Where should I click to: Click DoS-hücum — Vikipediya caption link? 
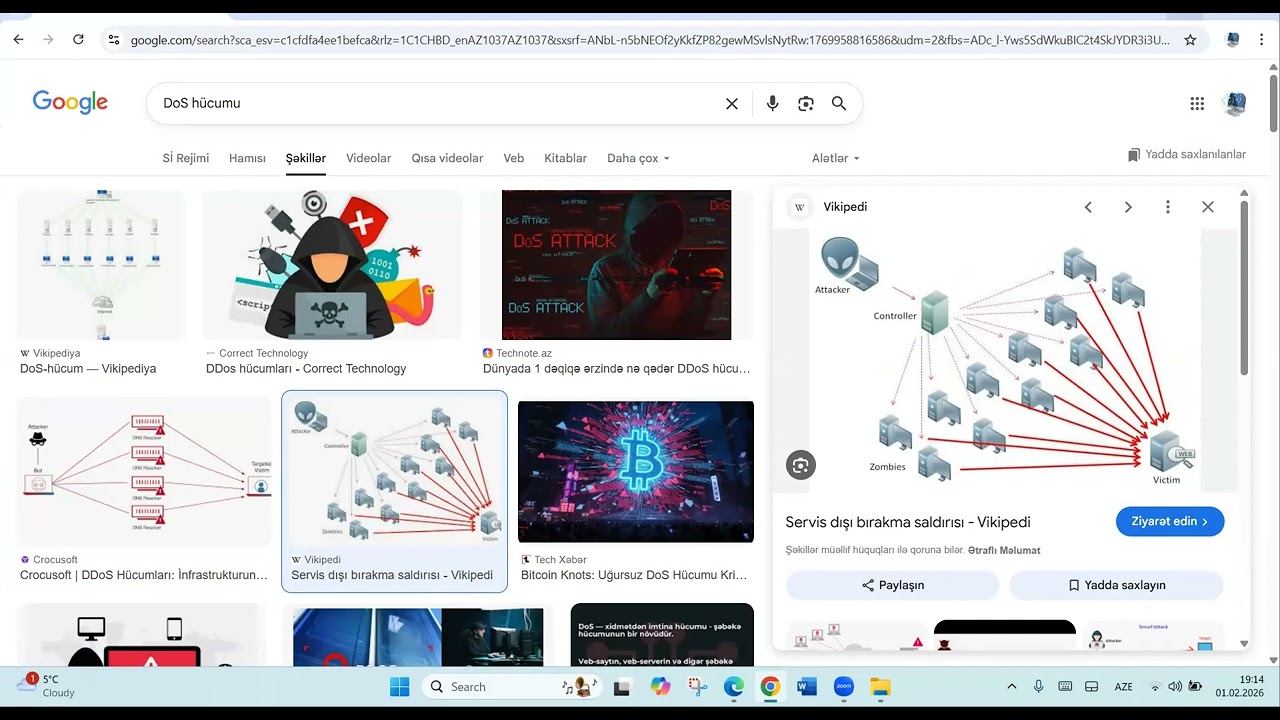coord(88,368)
